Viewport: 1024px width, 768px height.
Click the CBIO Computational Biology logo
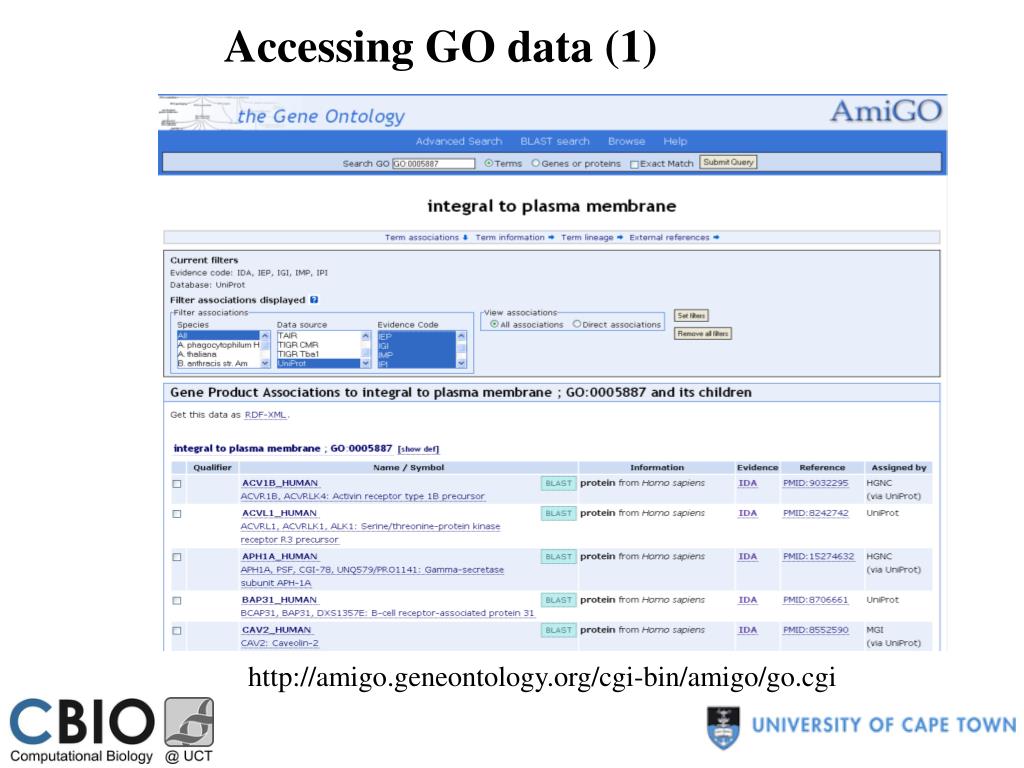(112, 731)
